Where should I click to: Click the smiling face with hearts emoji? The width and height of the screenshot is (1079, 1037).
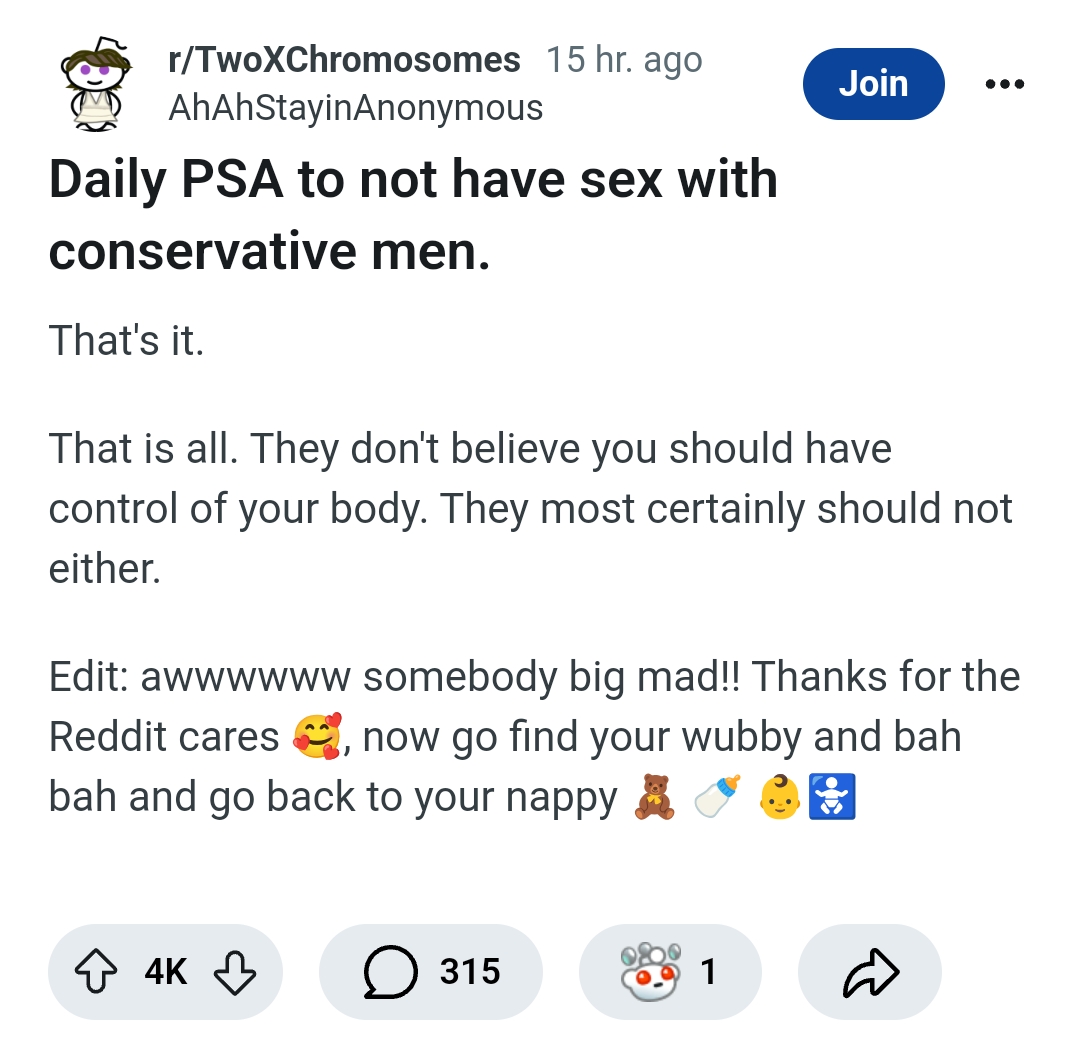tap(317, 736)
